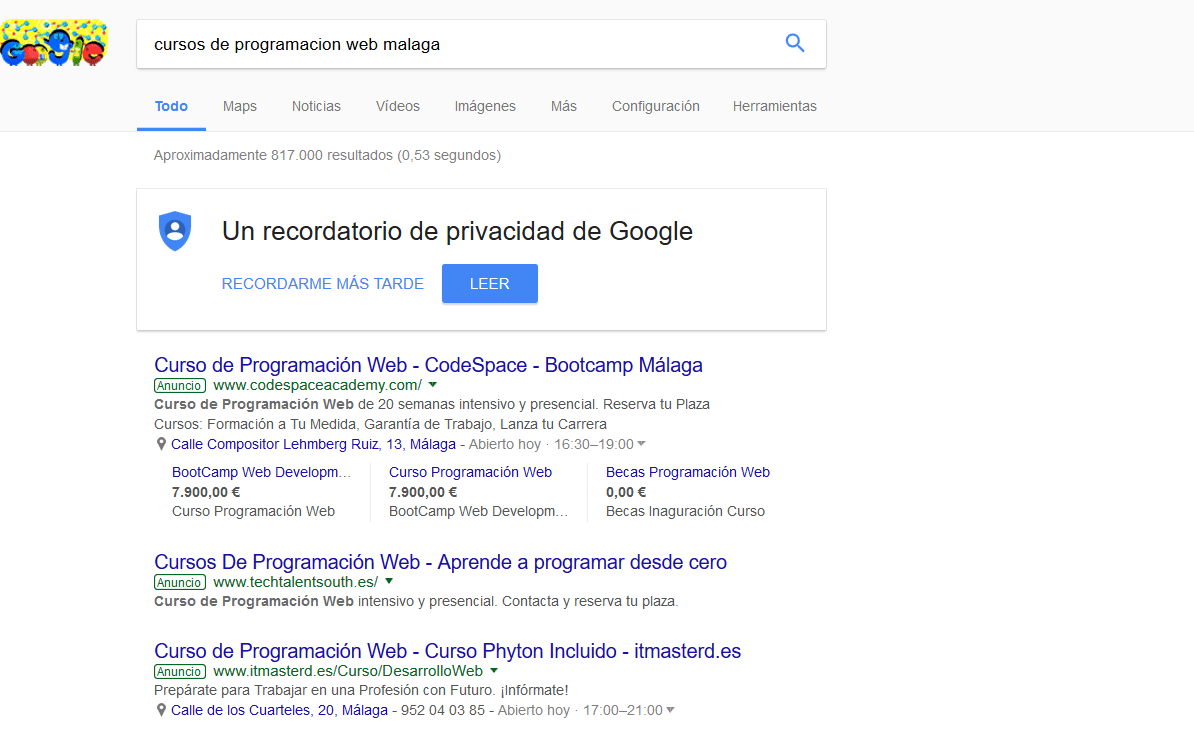Click www.techtalentsouth.es/ URL

pyautogui.click(x=295, y=582)
